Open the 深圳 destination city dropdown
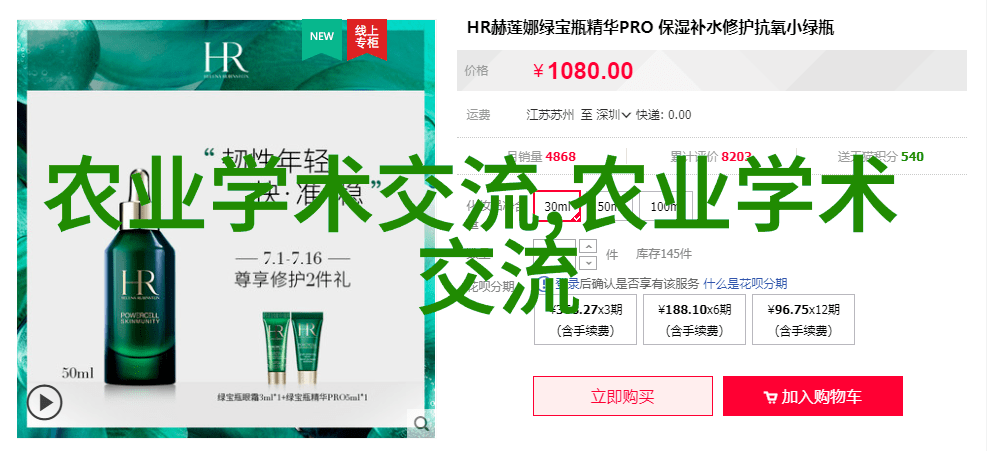 [x=613, y=115]
